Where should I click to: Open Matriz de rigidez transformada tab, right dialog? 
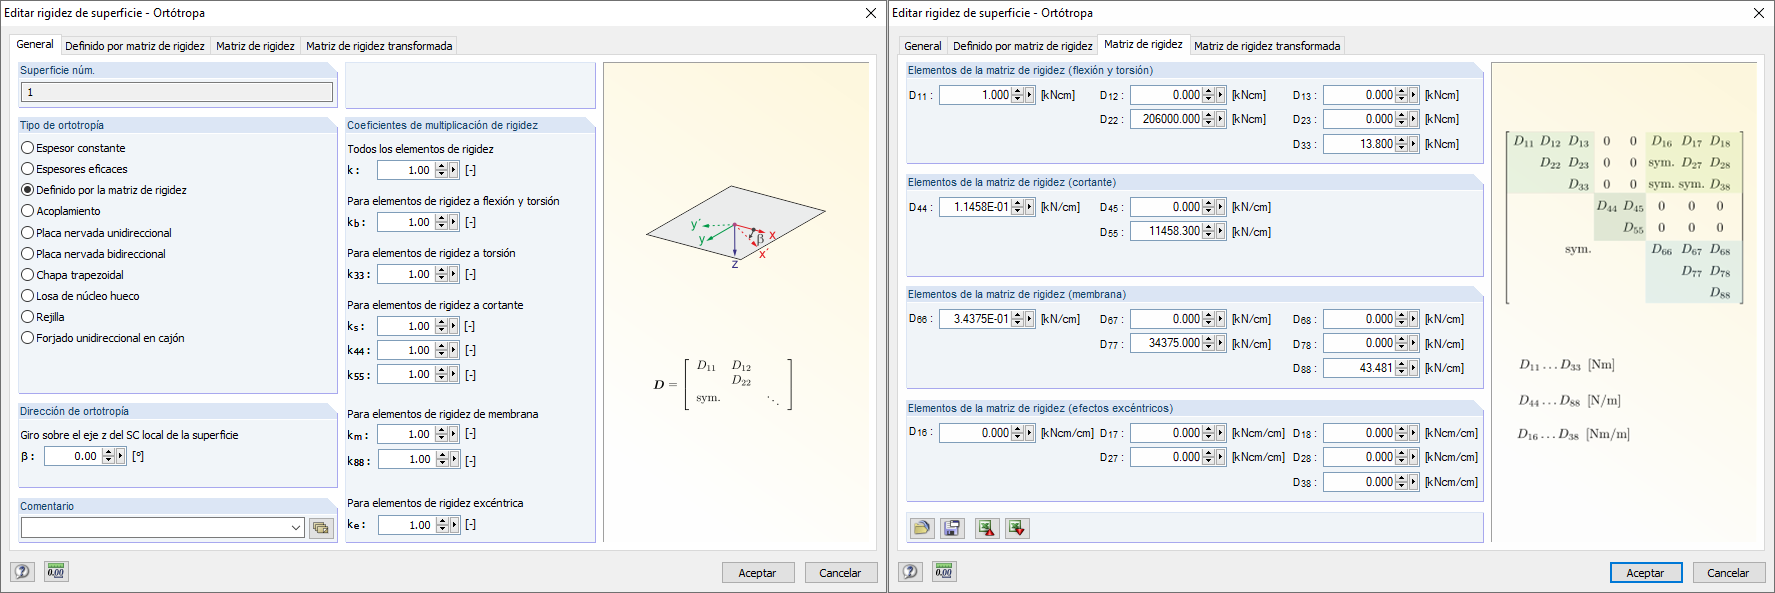[1267, 46]
